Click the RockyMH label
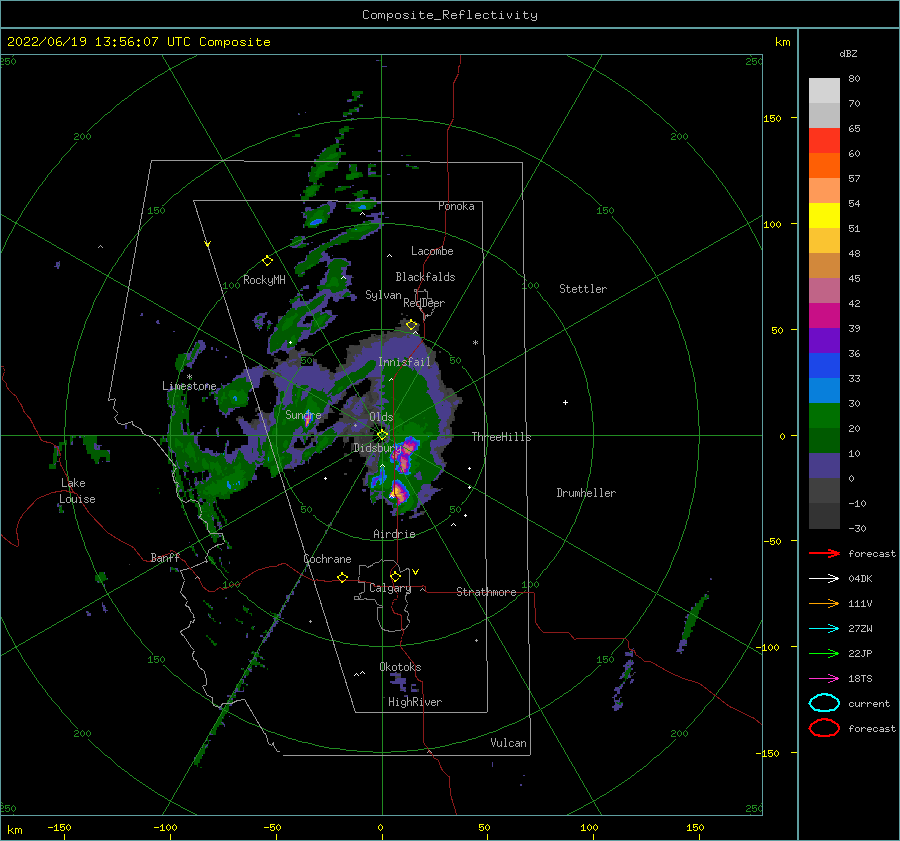Image resolution: width=900 pixels, height=841 pixels. 264,280
